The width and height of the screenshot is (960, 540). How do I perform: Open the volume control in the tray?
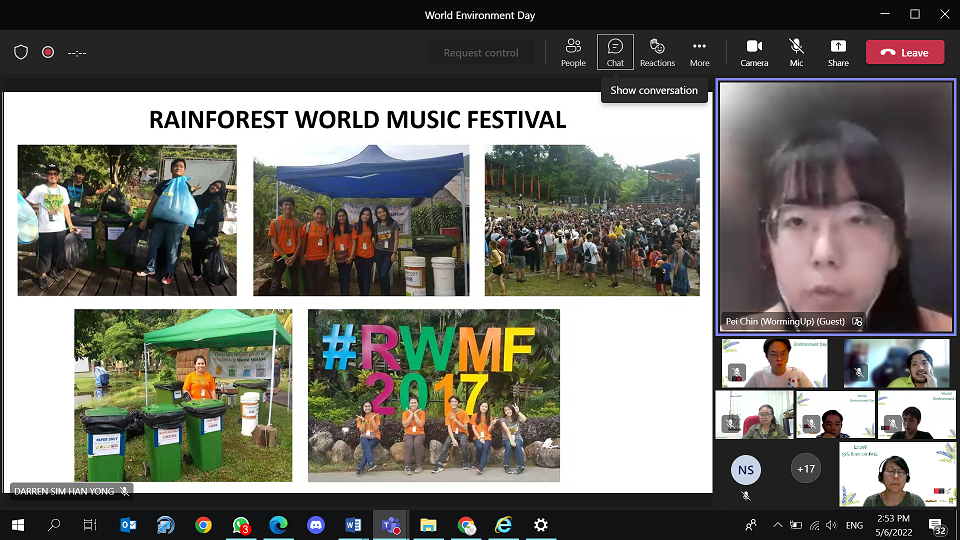point(831,525)
